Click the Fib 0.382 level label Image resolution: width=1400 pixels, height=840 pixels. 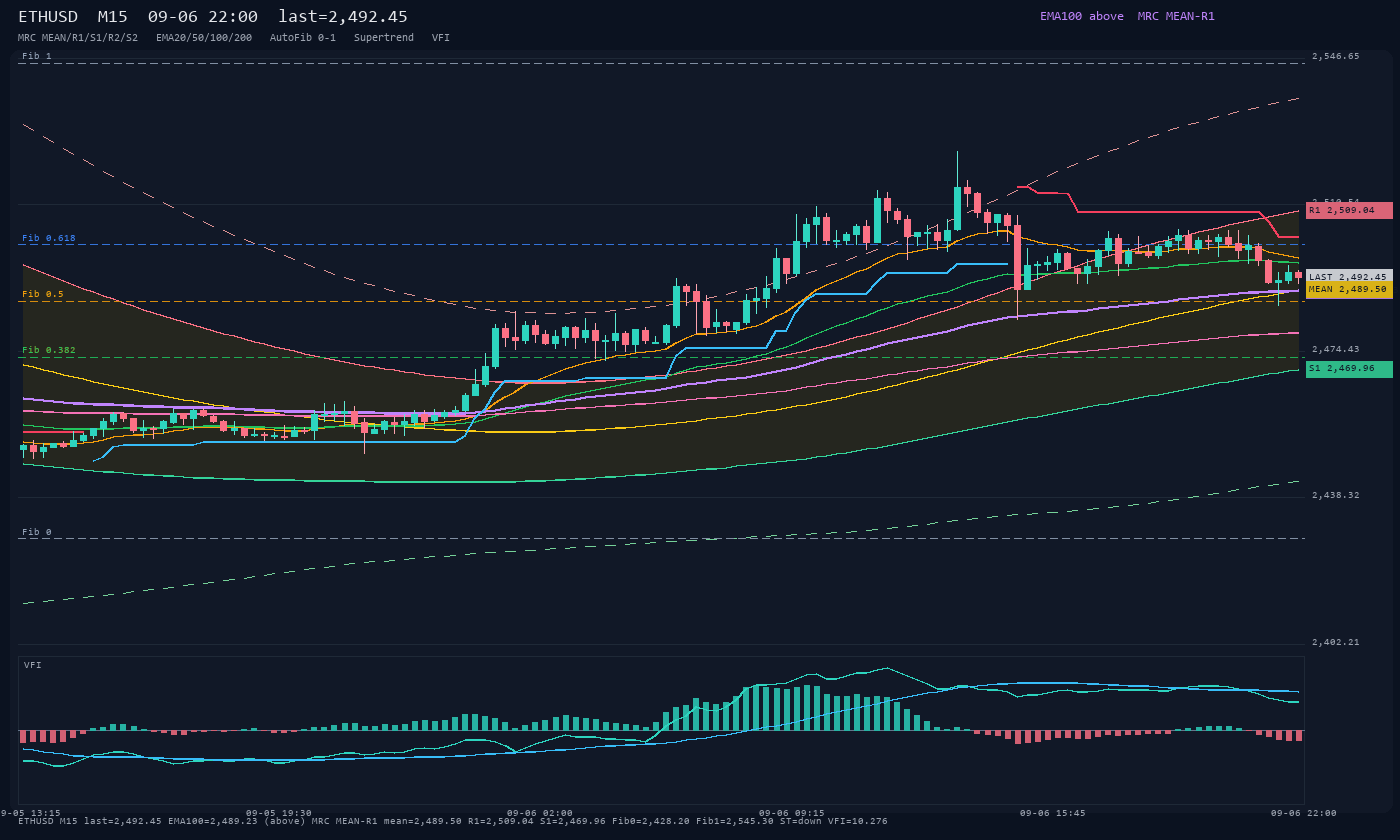[49, 350]
